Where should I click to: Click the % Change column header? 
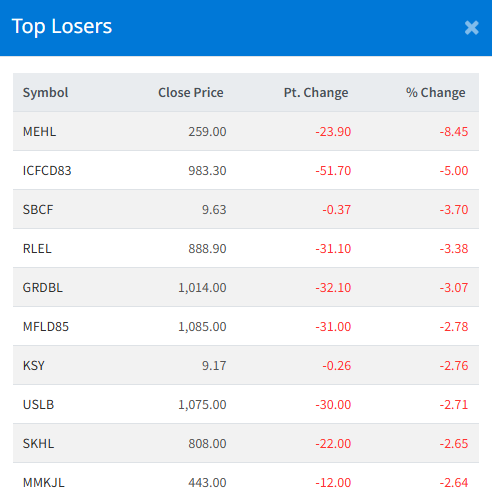pos(435,92)
